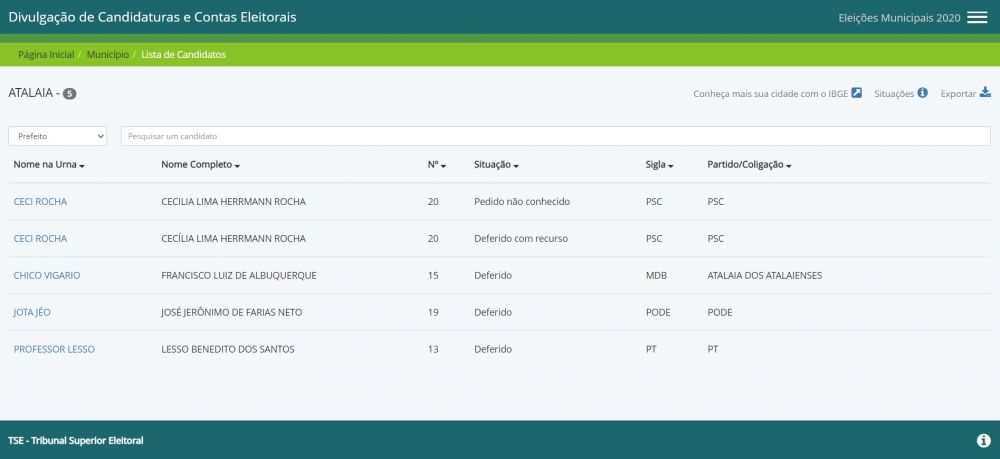
Task: Go to Município breadcrumb
Action: (107, 54)
